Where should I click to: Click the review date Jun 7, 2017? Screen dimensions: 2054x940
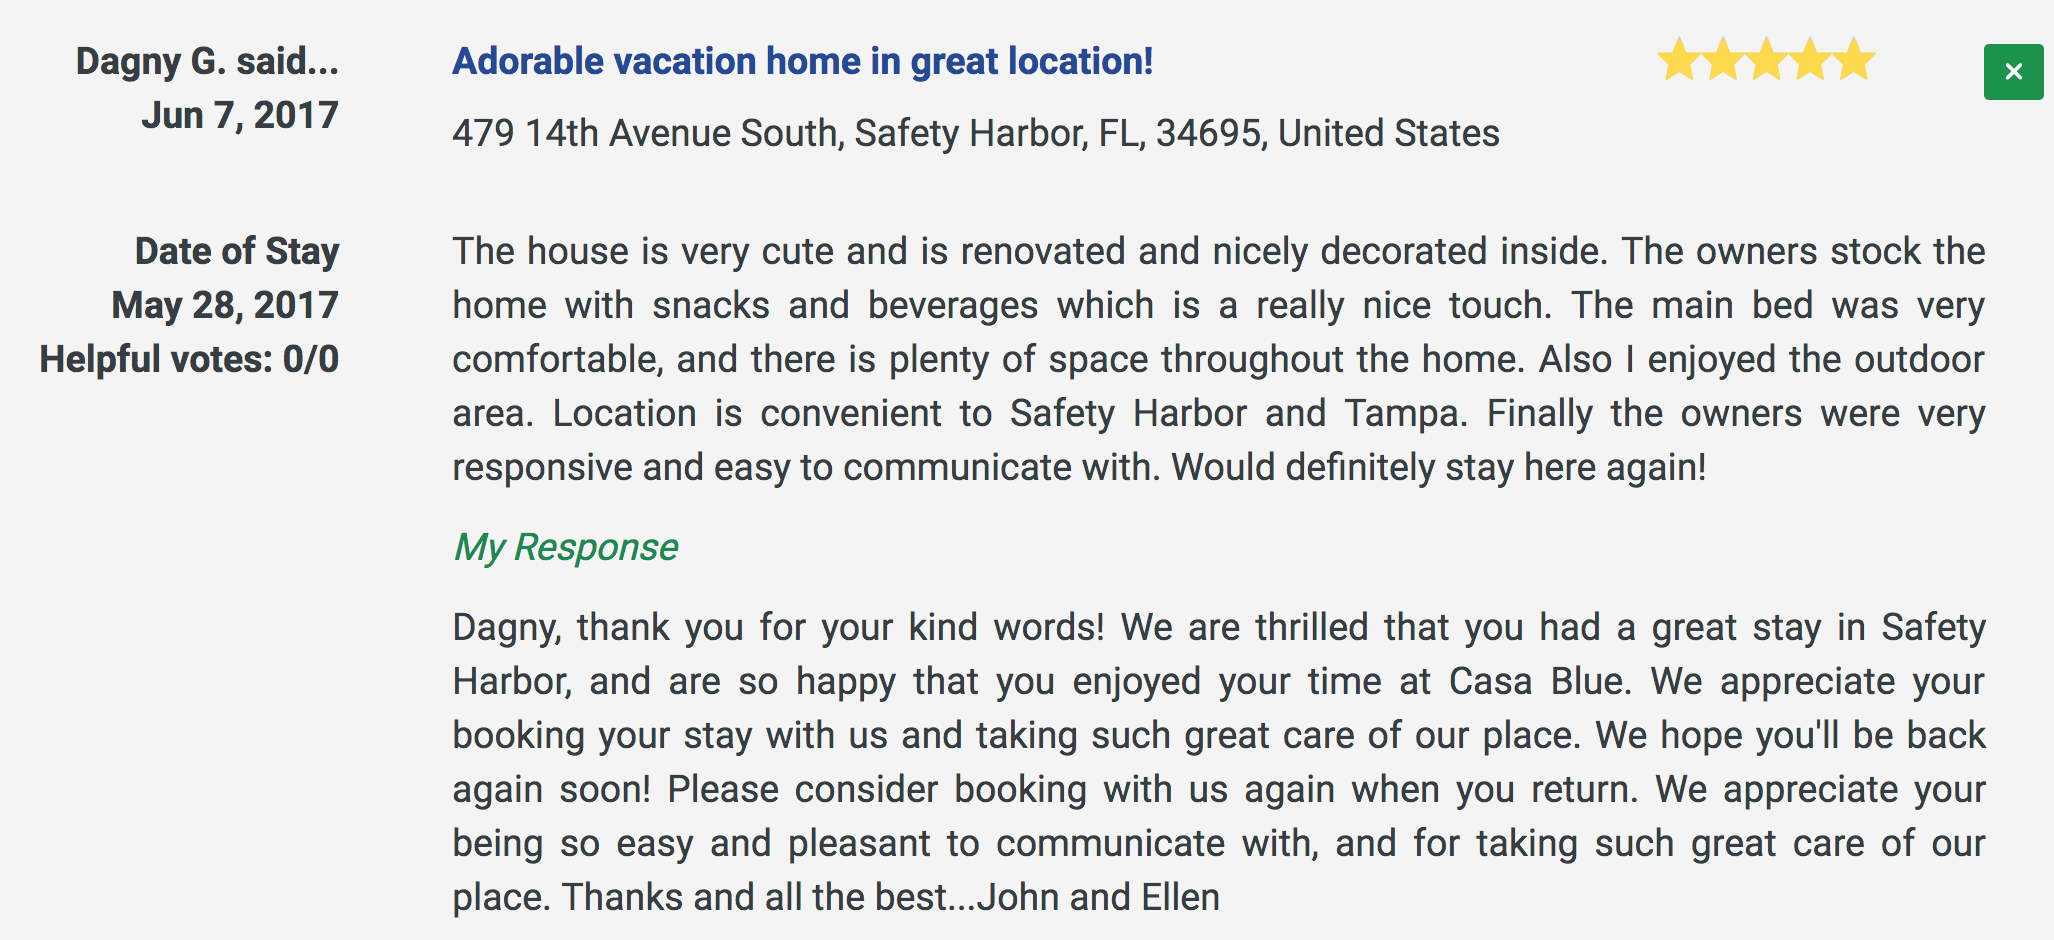pyautogui.click(x=240, y=115)
